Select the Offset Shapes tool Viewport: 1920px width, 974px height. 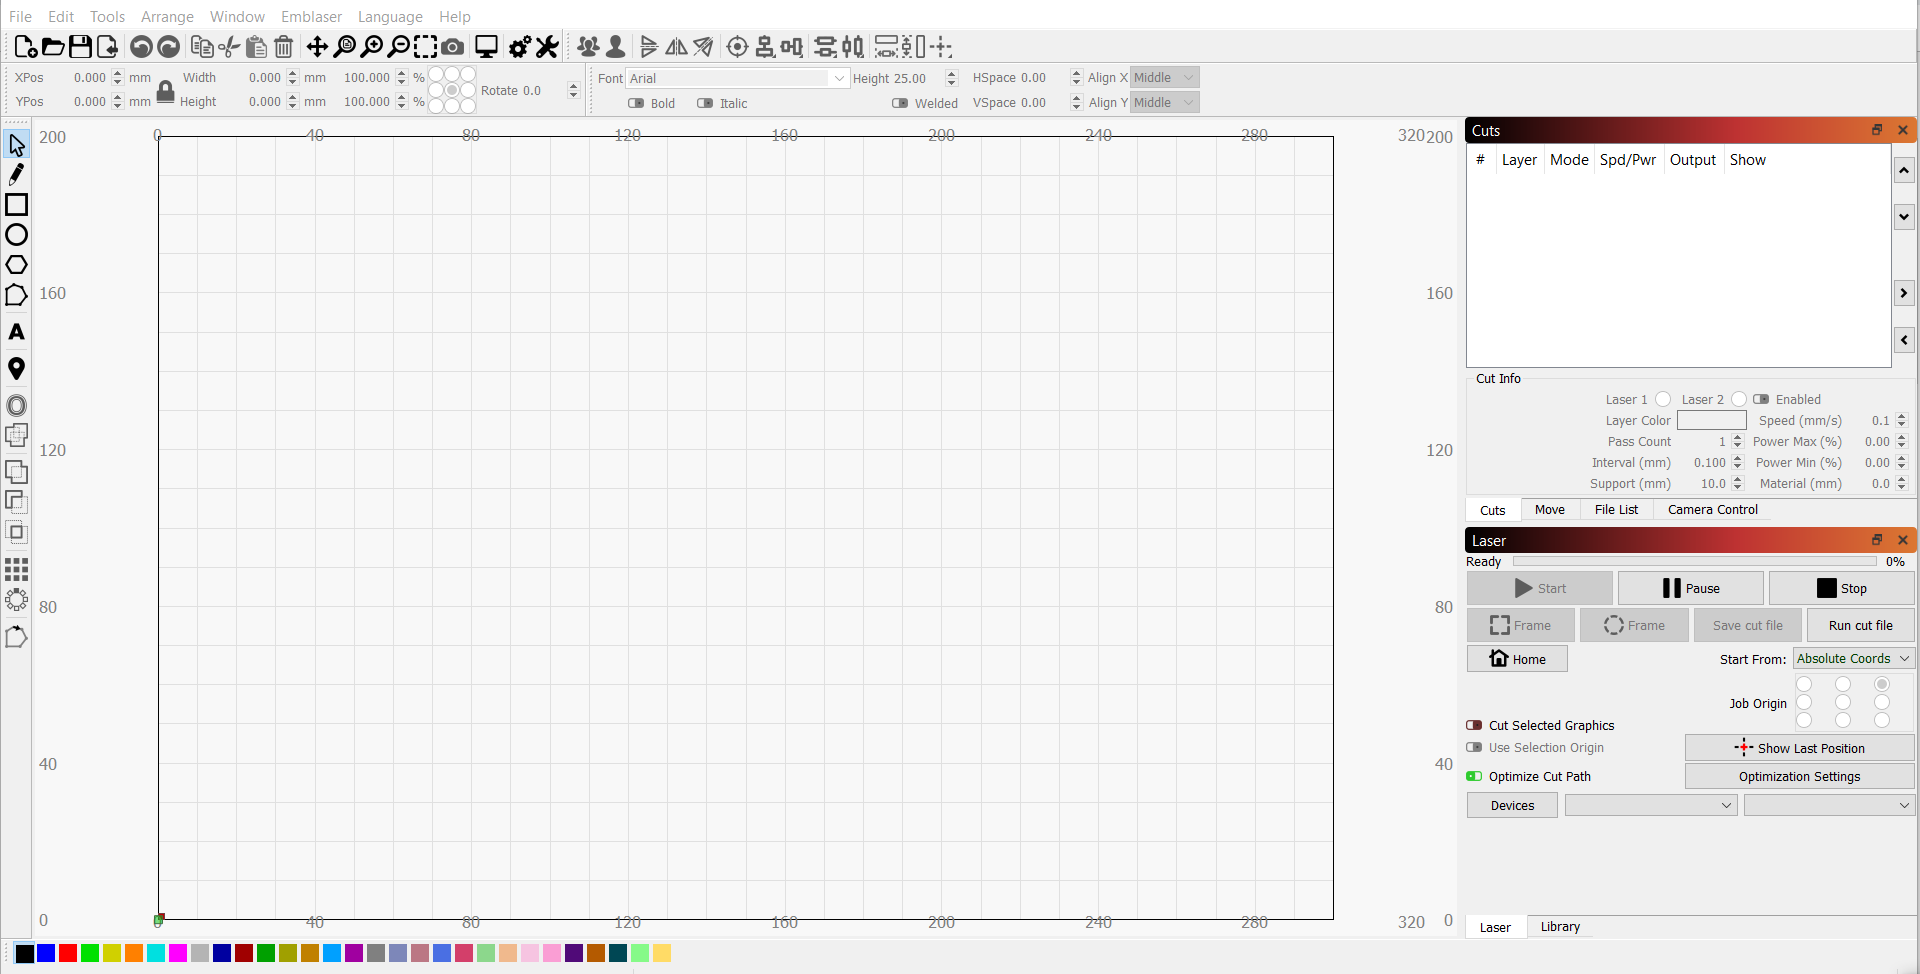tap(16, 405)
